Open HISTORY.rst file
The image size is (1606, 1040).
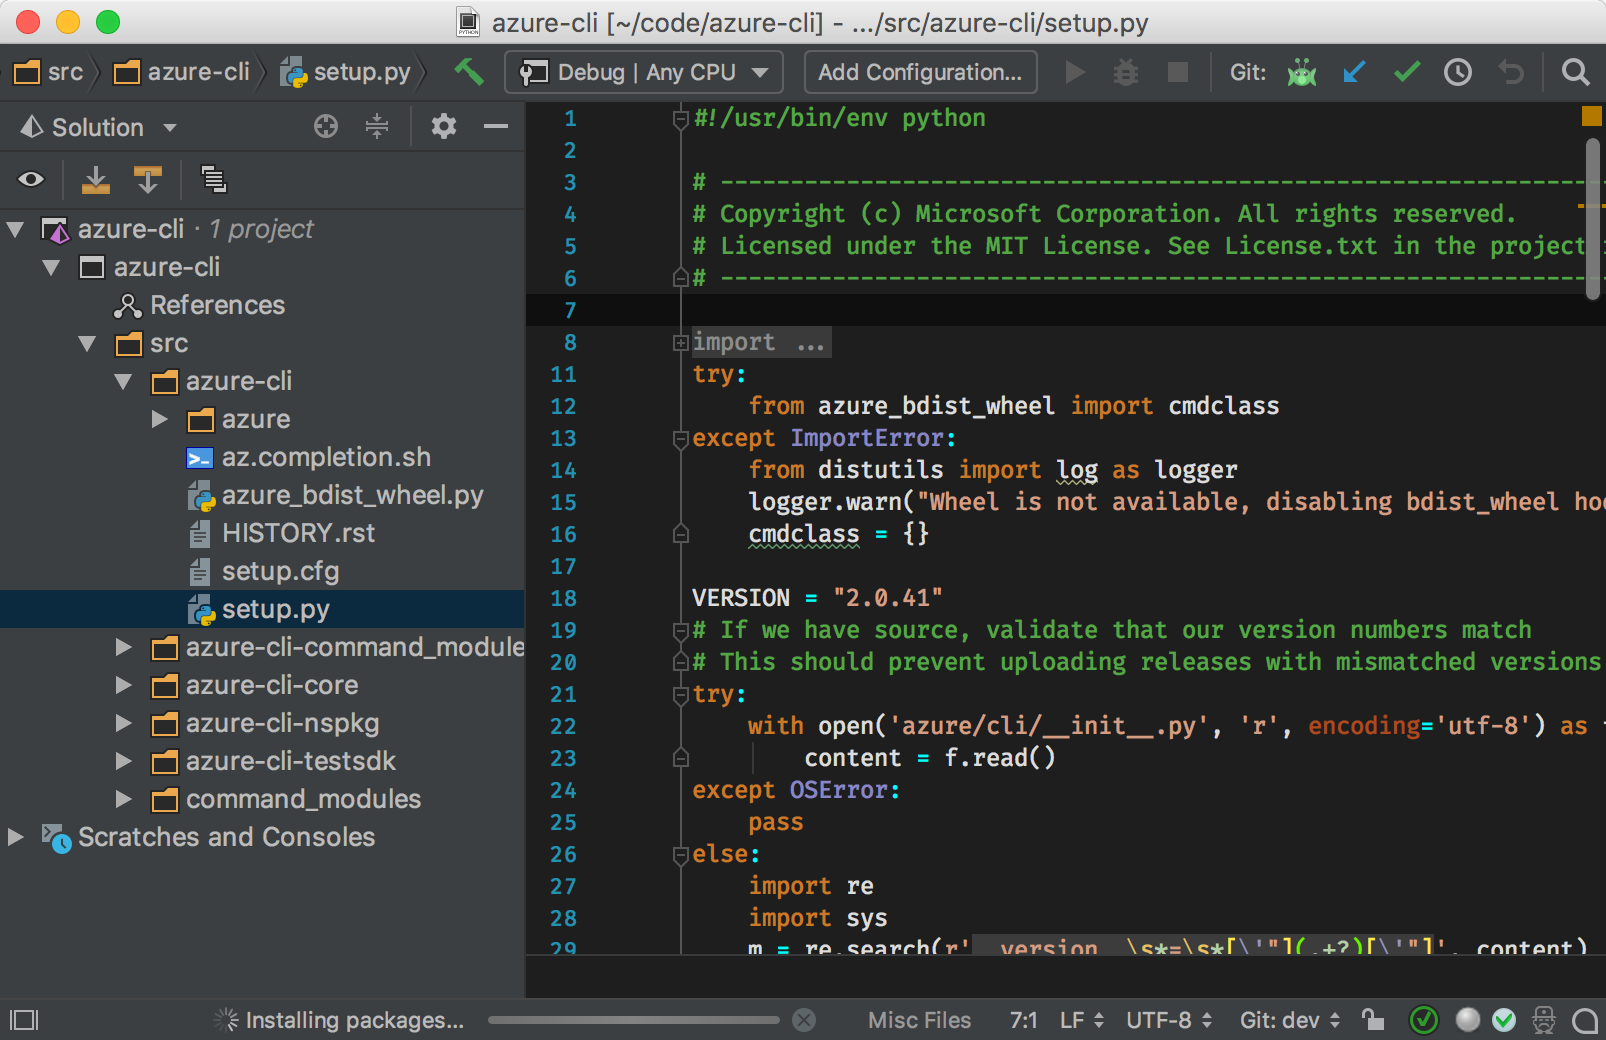(x=298, y=533)
